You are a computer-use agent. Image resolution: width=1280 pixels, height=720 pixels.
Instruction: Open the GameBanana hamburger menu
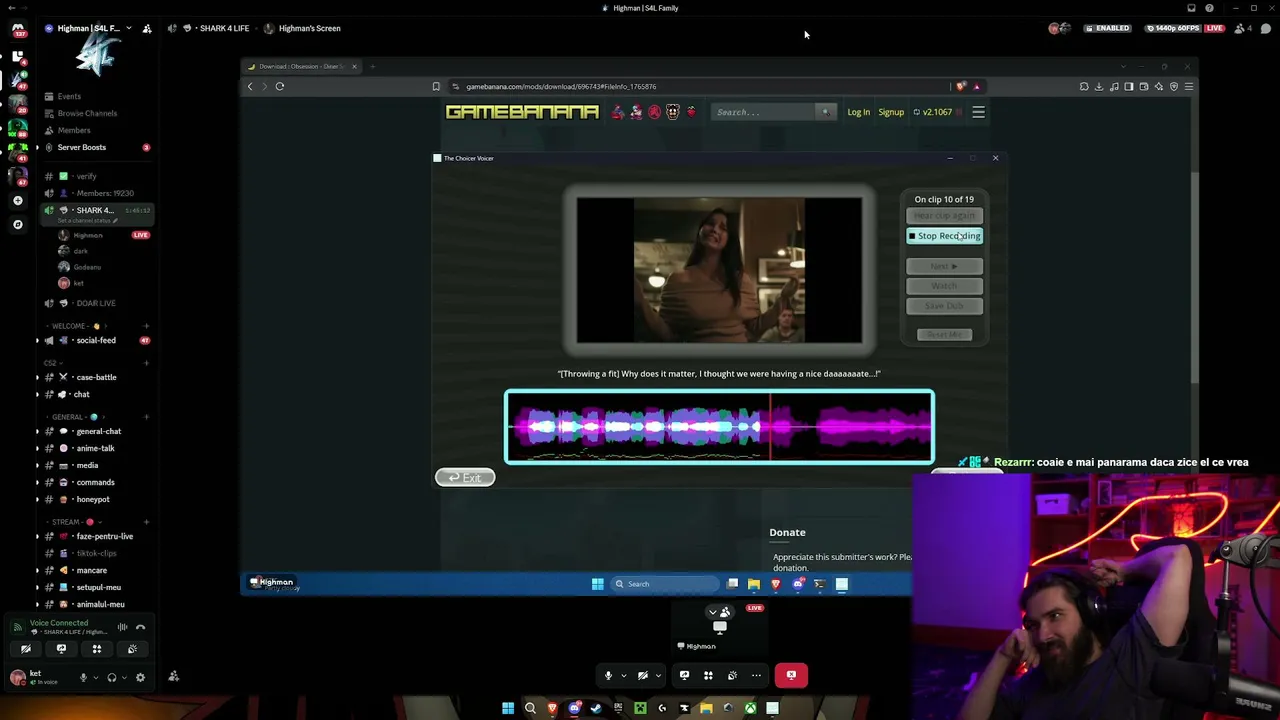coord(978,112)
